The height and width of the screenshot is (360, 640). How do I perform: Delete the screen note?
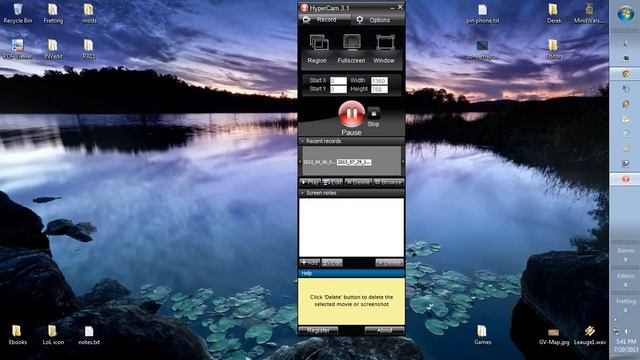[x=389, y=262]
